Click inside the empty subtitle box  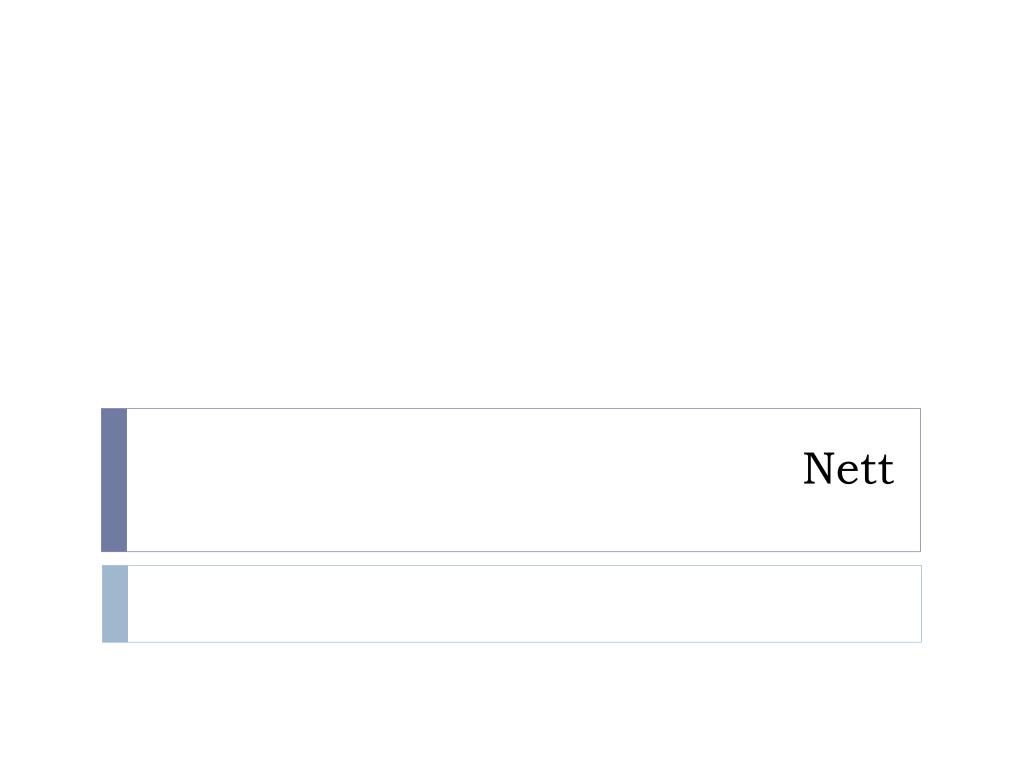524,604
